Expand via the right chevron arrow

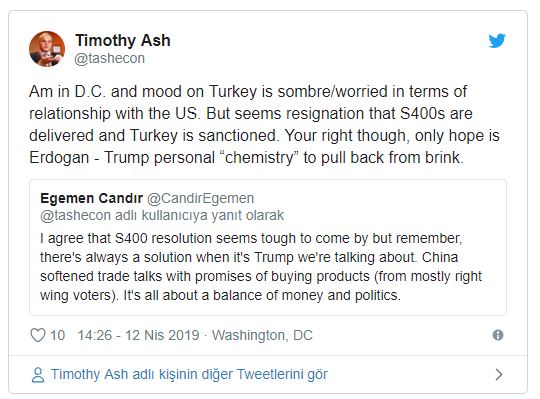[498, 374]
